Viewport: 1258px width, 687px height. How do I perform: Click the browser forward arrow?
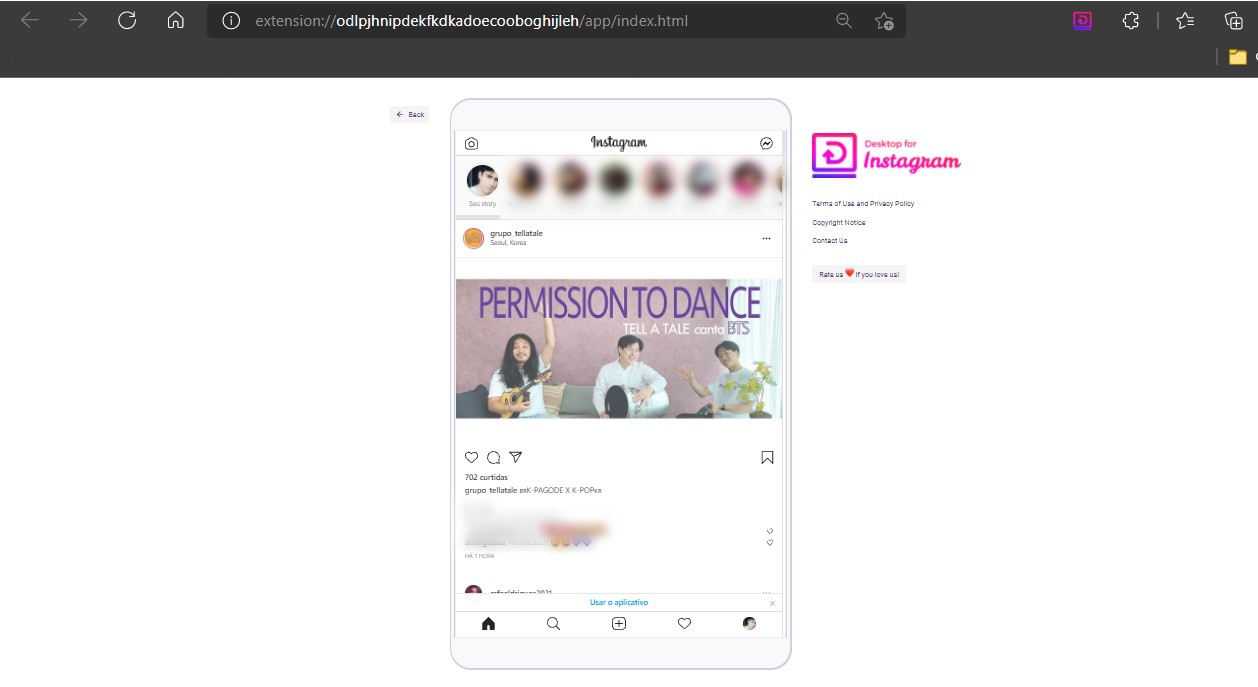[79, 20]
